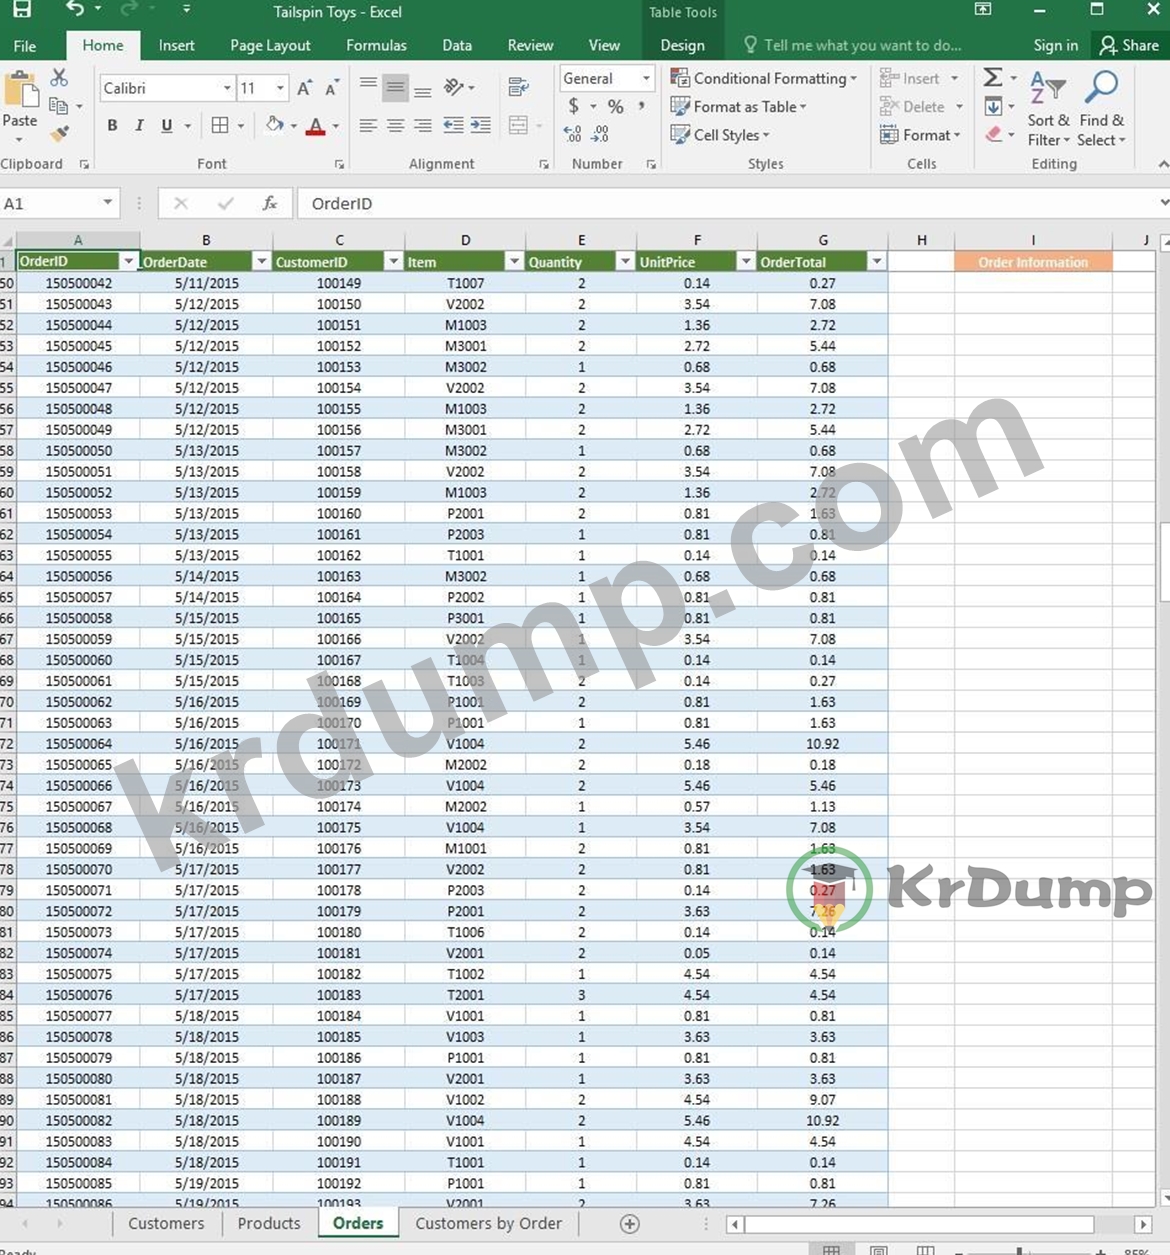Open the OrderTotal column filter dropdown
Screen dimensions: 1170x1255
[876, 262]
